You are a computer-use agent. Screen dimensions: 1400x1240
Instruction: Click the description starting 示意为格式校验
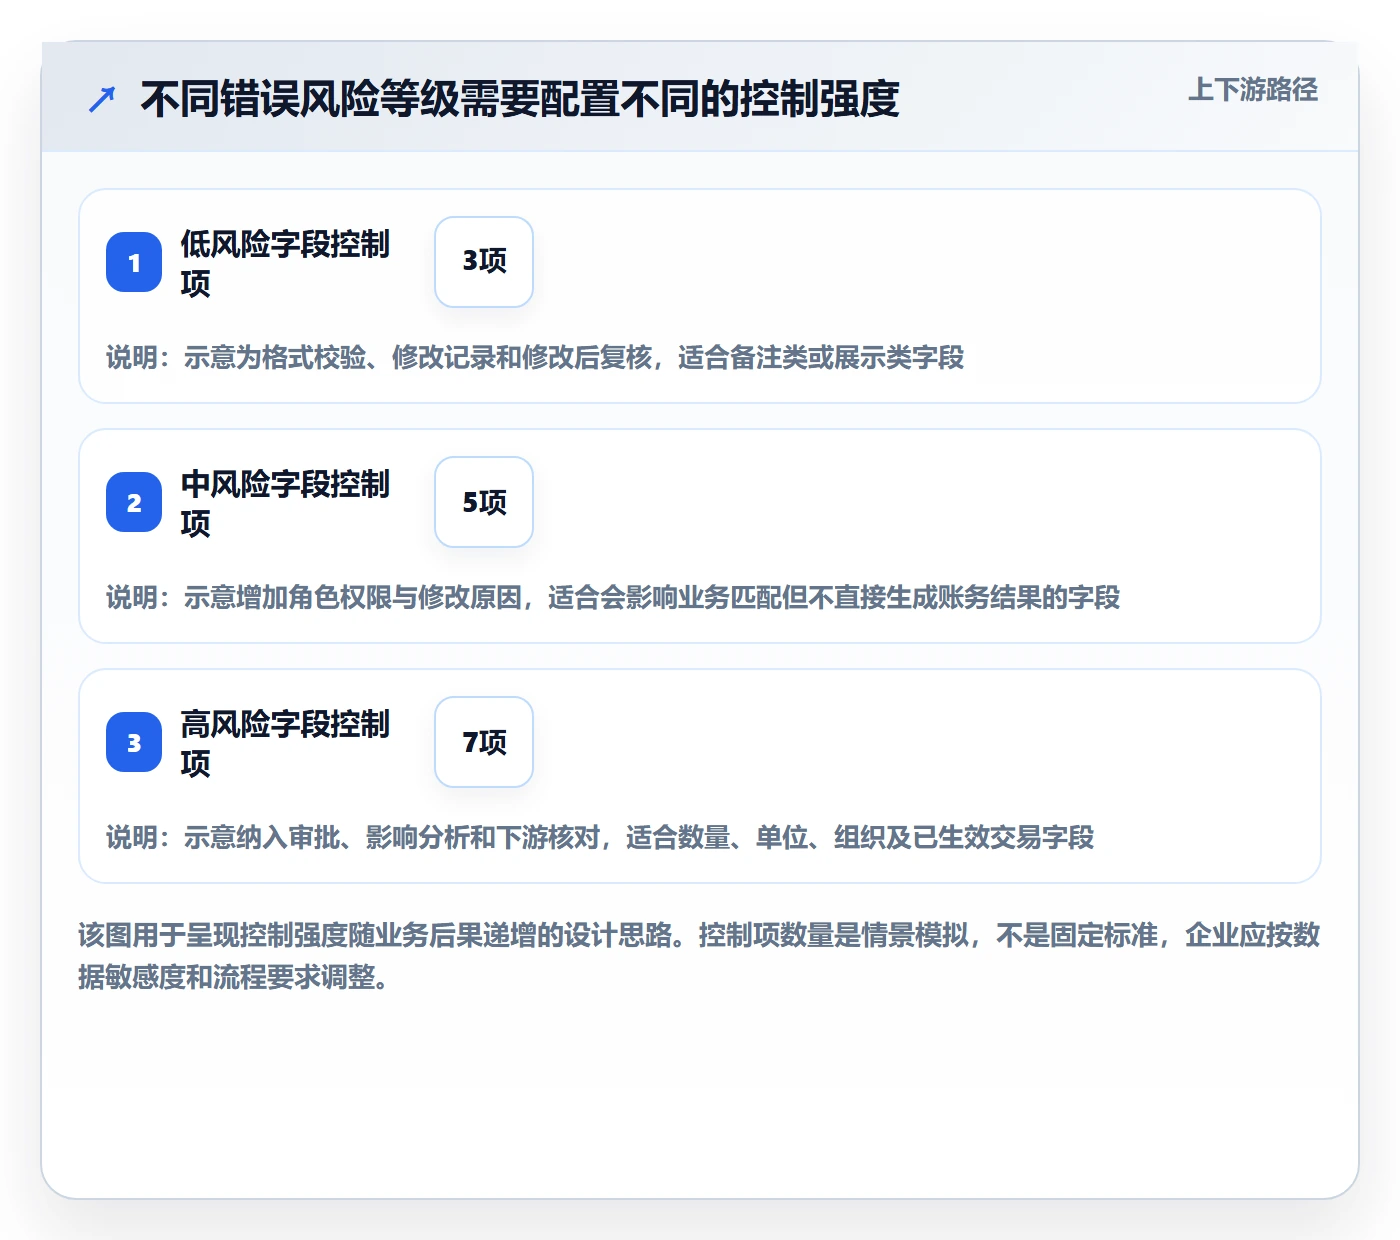(535, 357)
